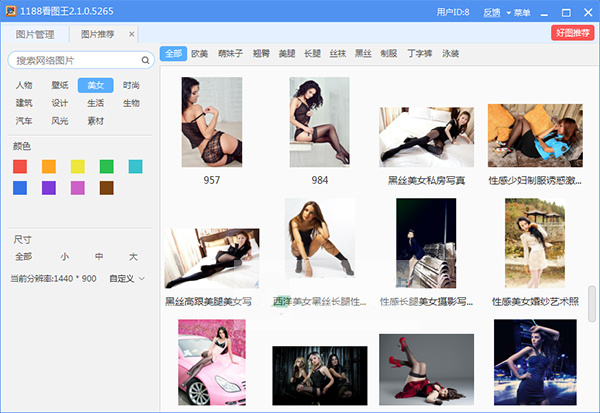Click the 用户ID:8 label
Image resolution: width=600 pixels, height=413 pixels.
453,12
